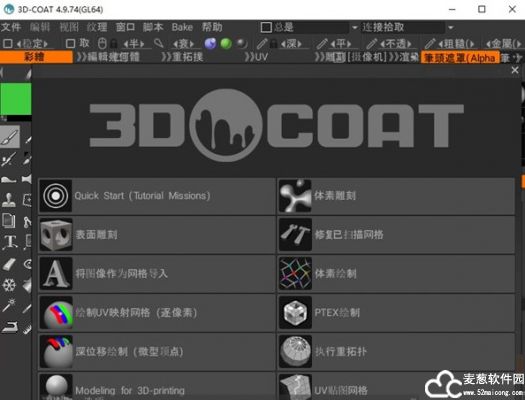This screenshot has width=525, height=400.
Task: Open the dropdown arrow after 连接拾取
Action: pyautogui.click(x=451, y=27)
